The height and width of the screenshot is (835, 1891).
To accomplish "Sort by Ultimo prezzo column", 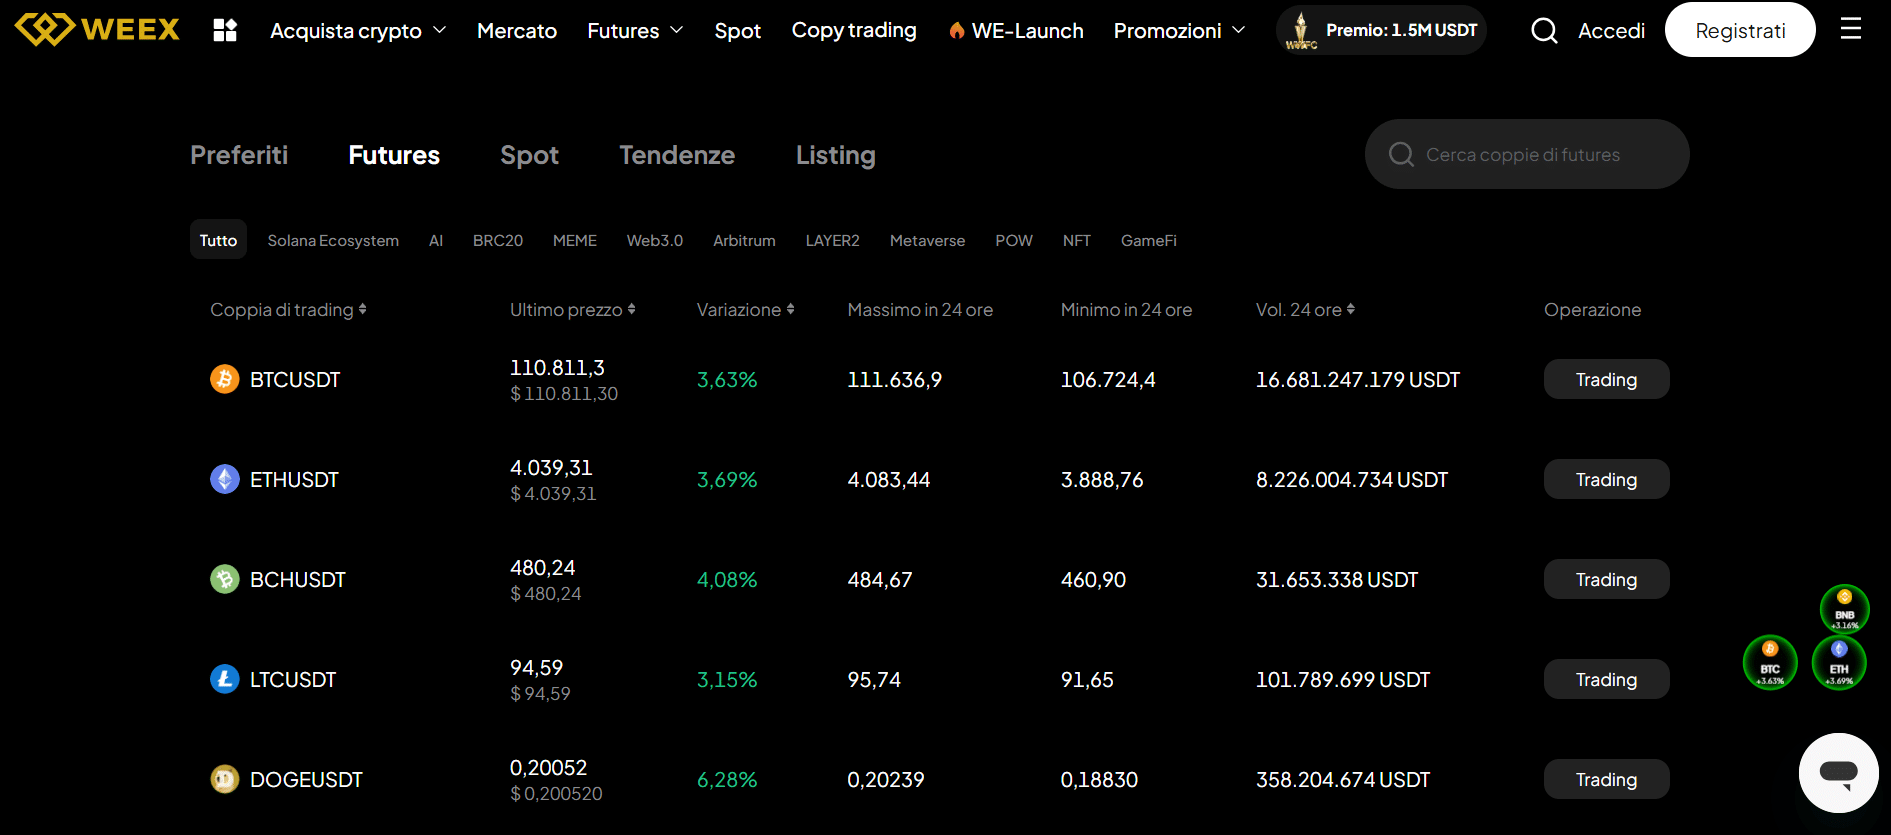I will pos(573,310).
